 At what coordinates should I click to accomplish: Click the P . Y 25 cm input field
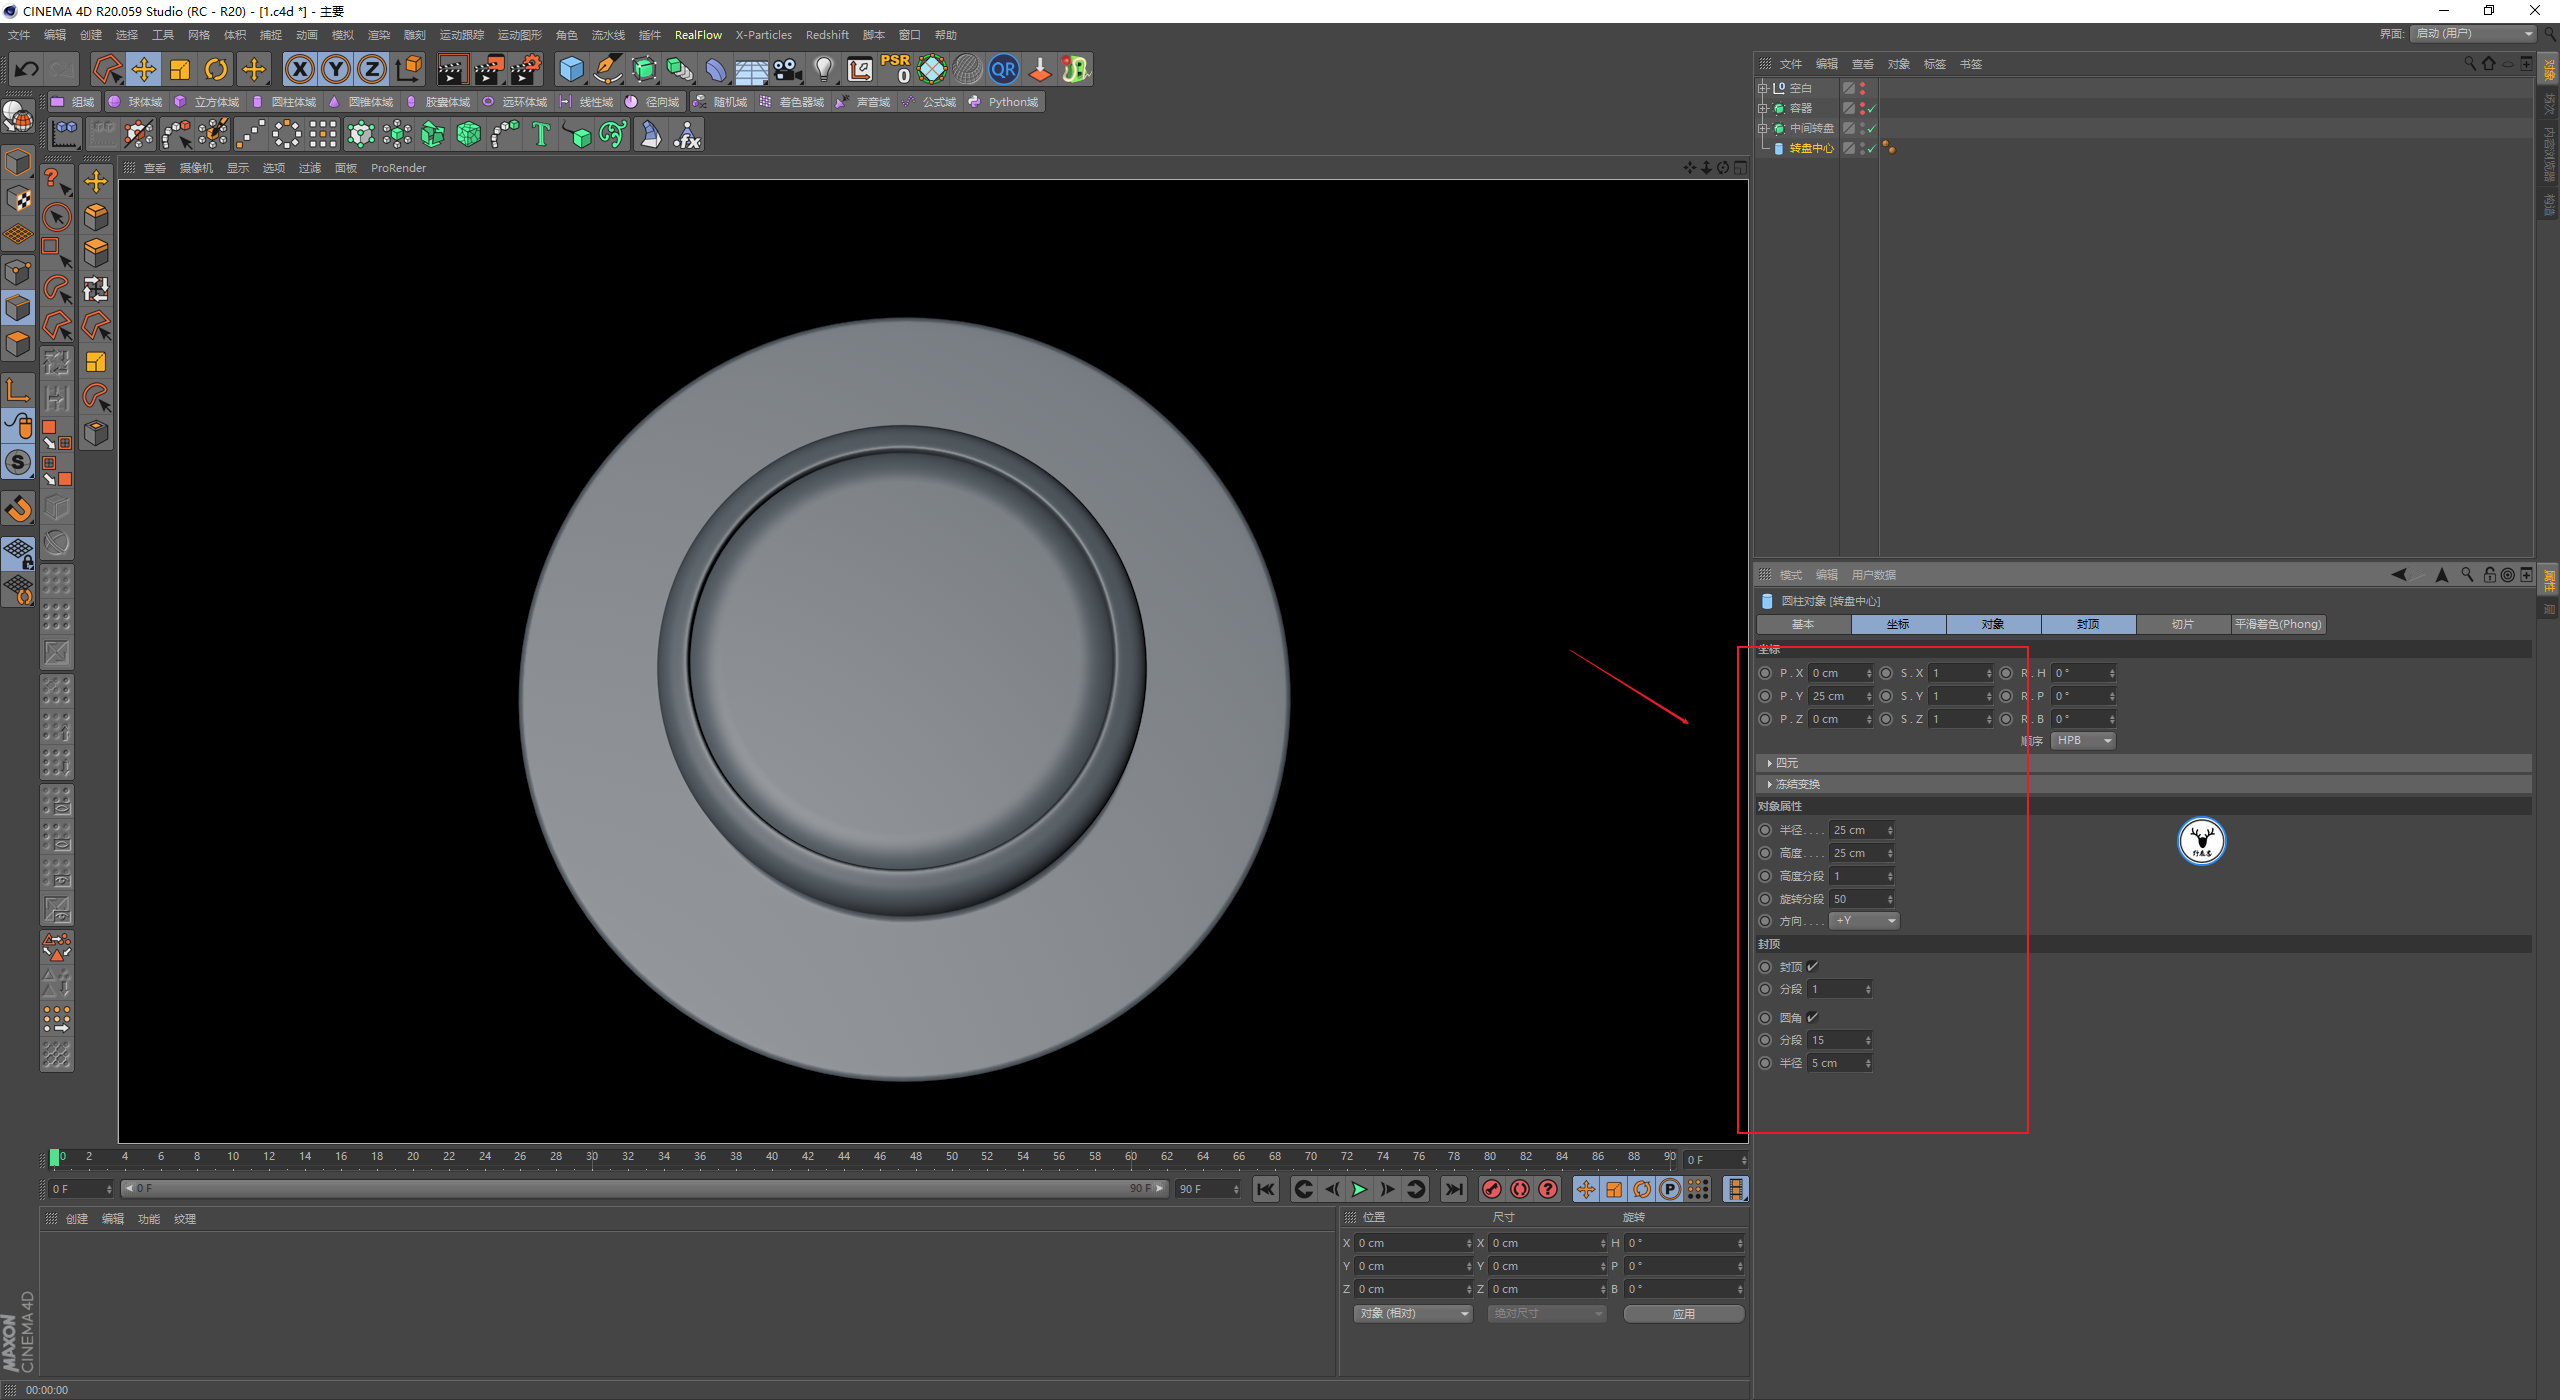(x=1840, y=696)
